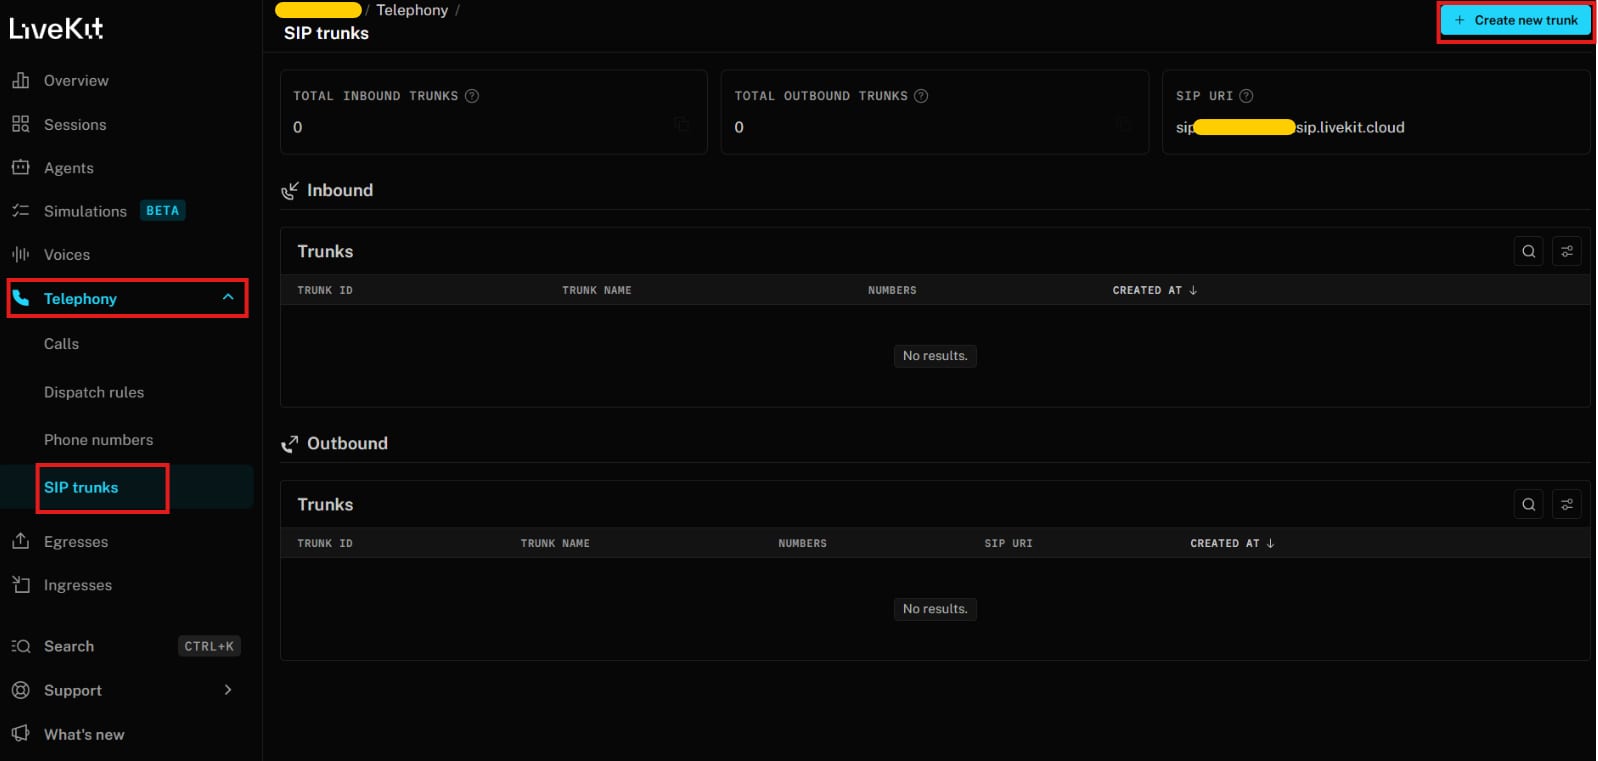Open the Ingresses page
The width and height of the screenshot is (1598, 761).
pos(78,585)
